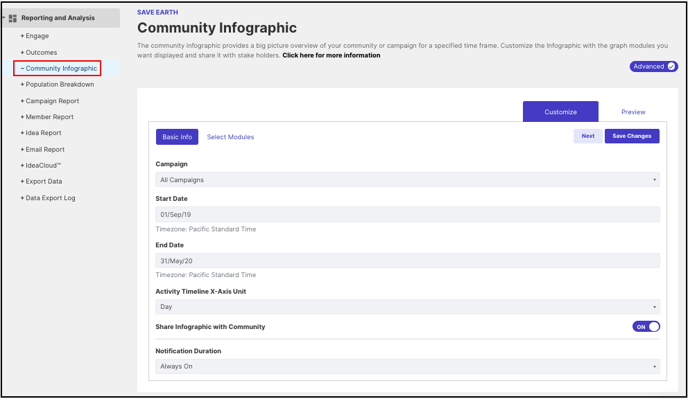Switch to the Preview tab
Screen dimensions: 688x399
coord(633,112)
